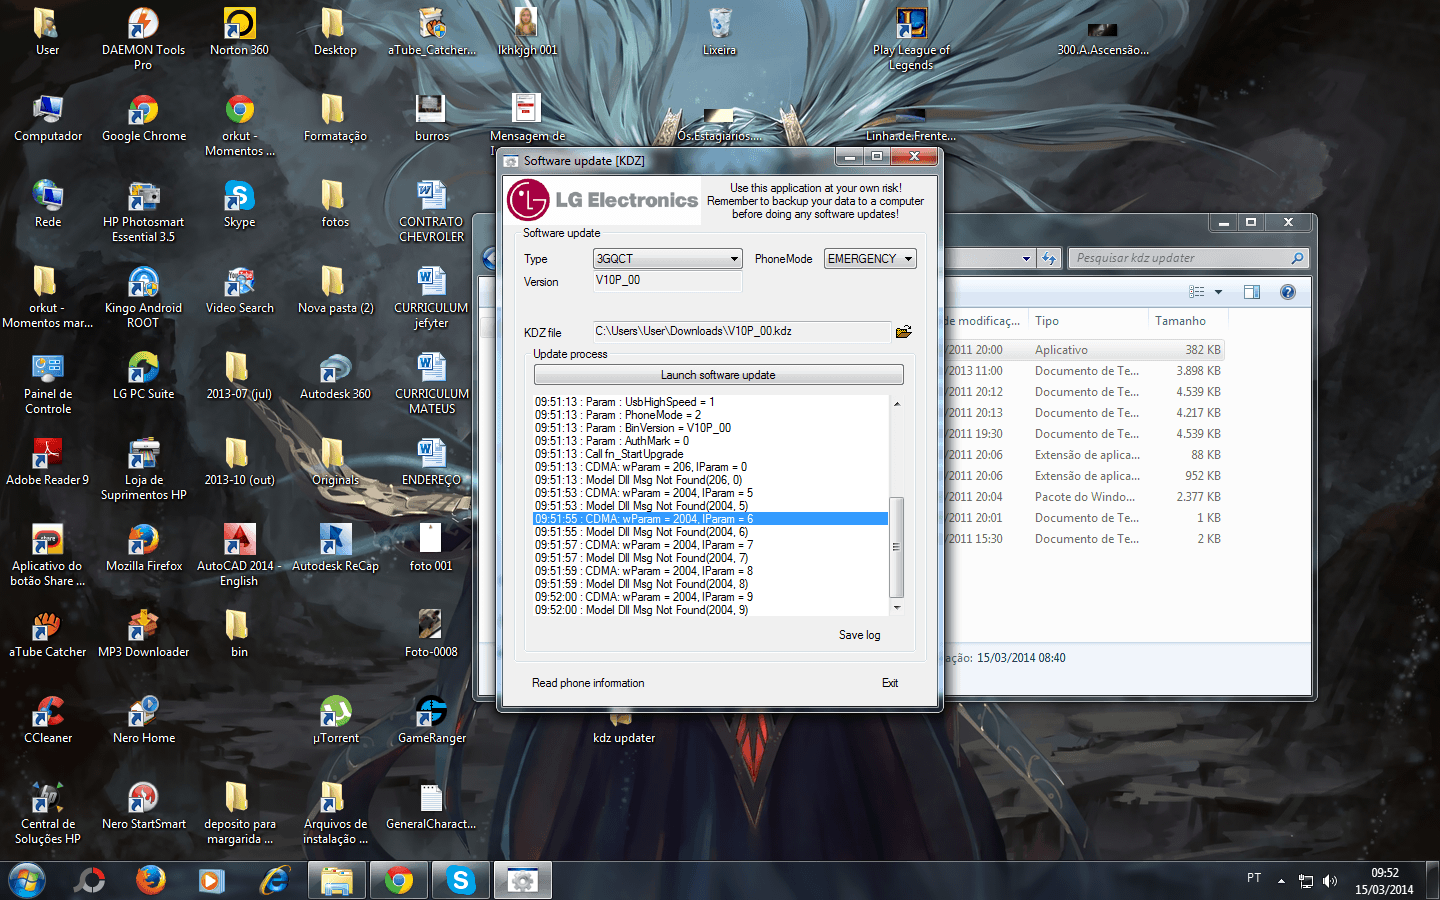Open the view options dropdown arrow in Explorer
This screenshot has height=900, width=1440.
click(1218, 292)
